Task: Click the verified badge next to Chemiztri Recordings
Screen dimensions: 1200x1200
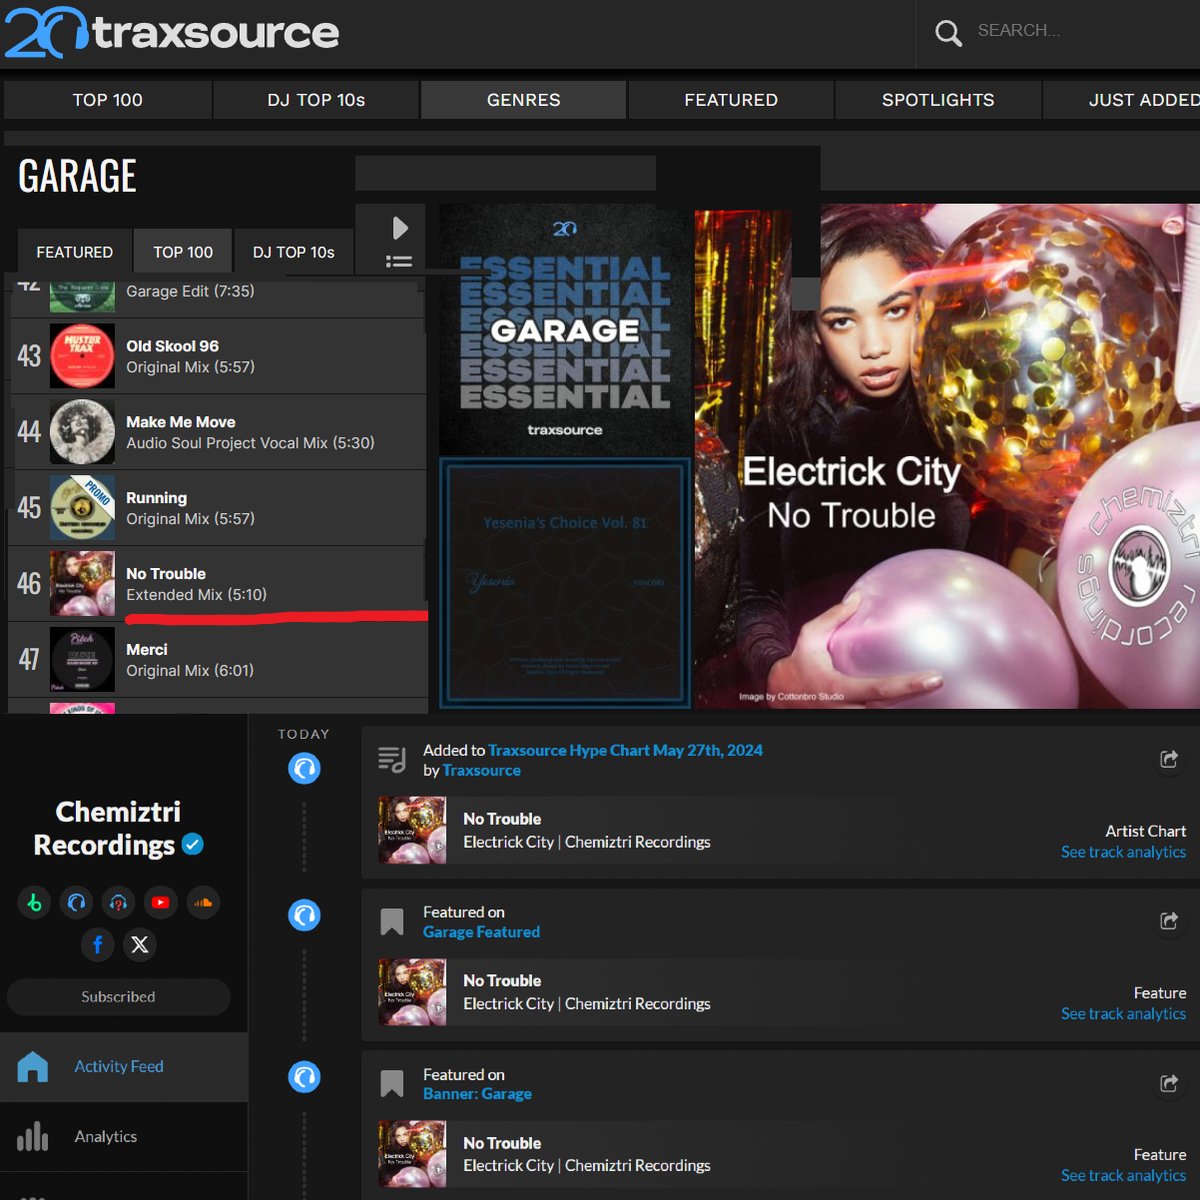Action: [193, 845]
